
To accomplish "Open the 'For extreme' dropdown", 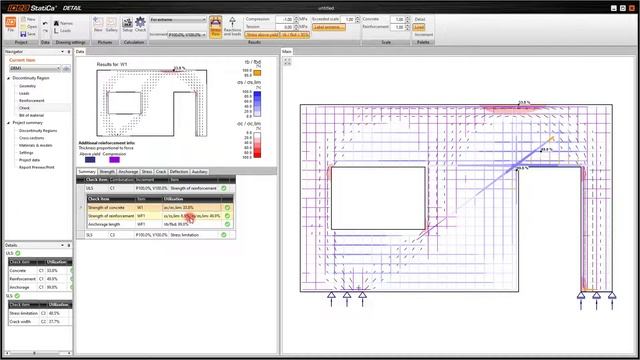I will point(178,20).
